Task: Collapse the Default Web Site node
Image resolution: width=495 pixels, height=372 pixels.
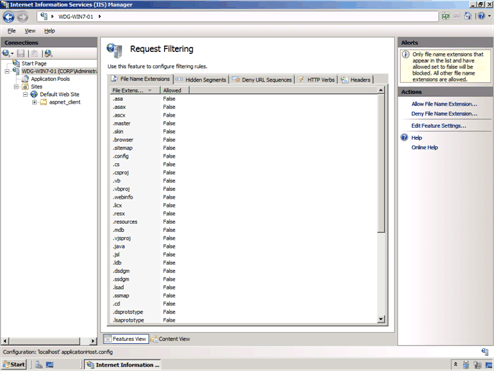Action: pyautogui.click(x=25, y=94)
